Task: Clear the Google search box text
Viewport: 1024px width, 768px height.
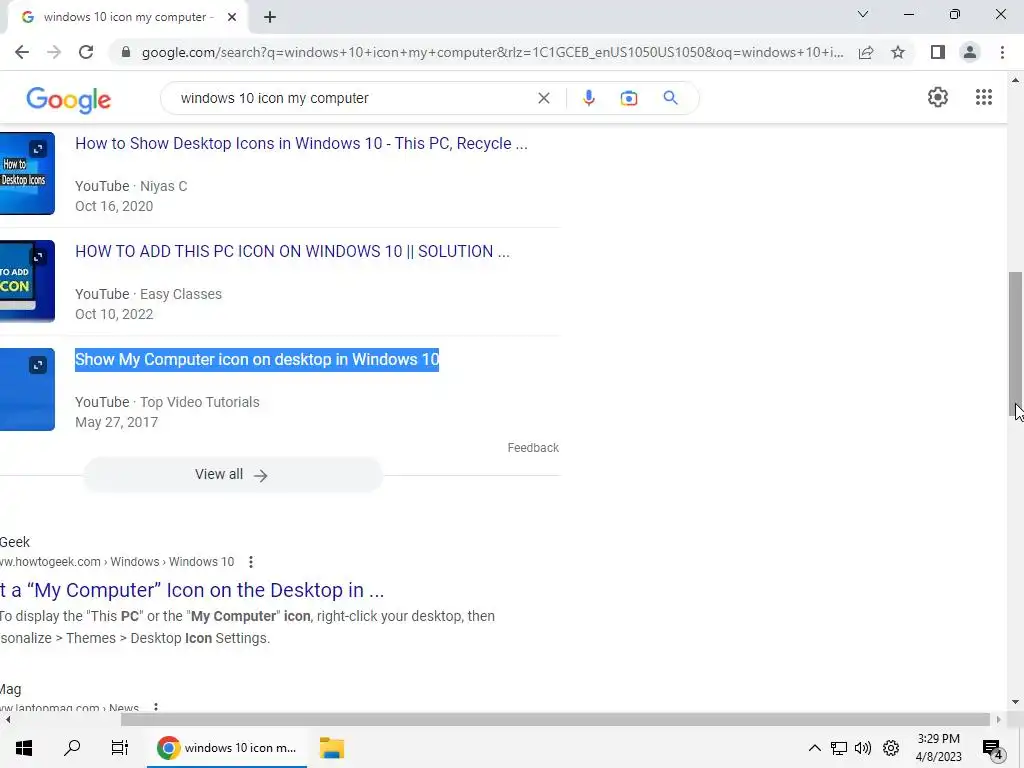Action: [543, 98]
